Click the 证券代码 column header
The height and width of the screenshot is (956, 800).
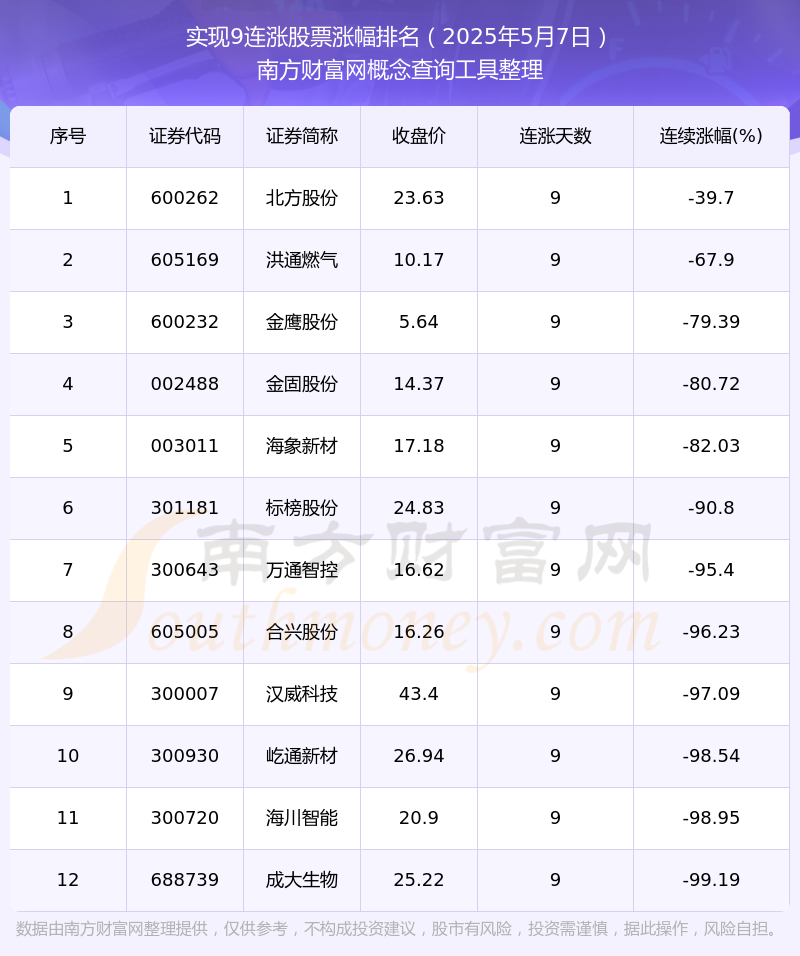(185, 136)
